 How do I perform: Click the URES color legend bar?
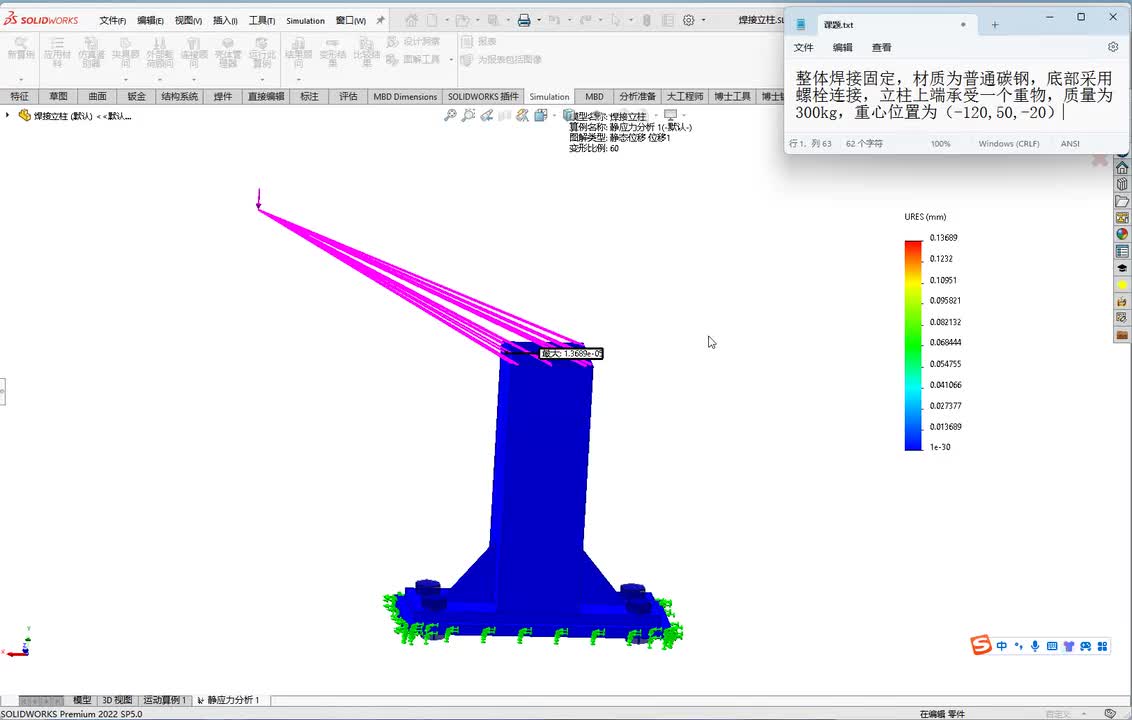913,345
